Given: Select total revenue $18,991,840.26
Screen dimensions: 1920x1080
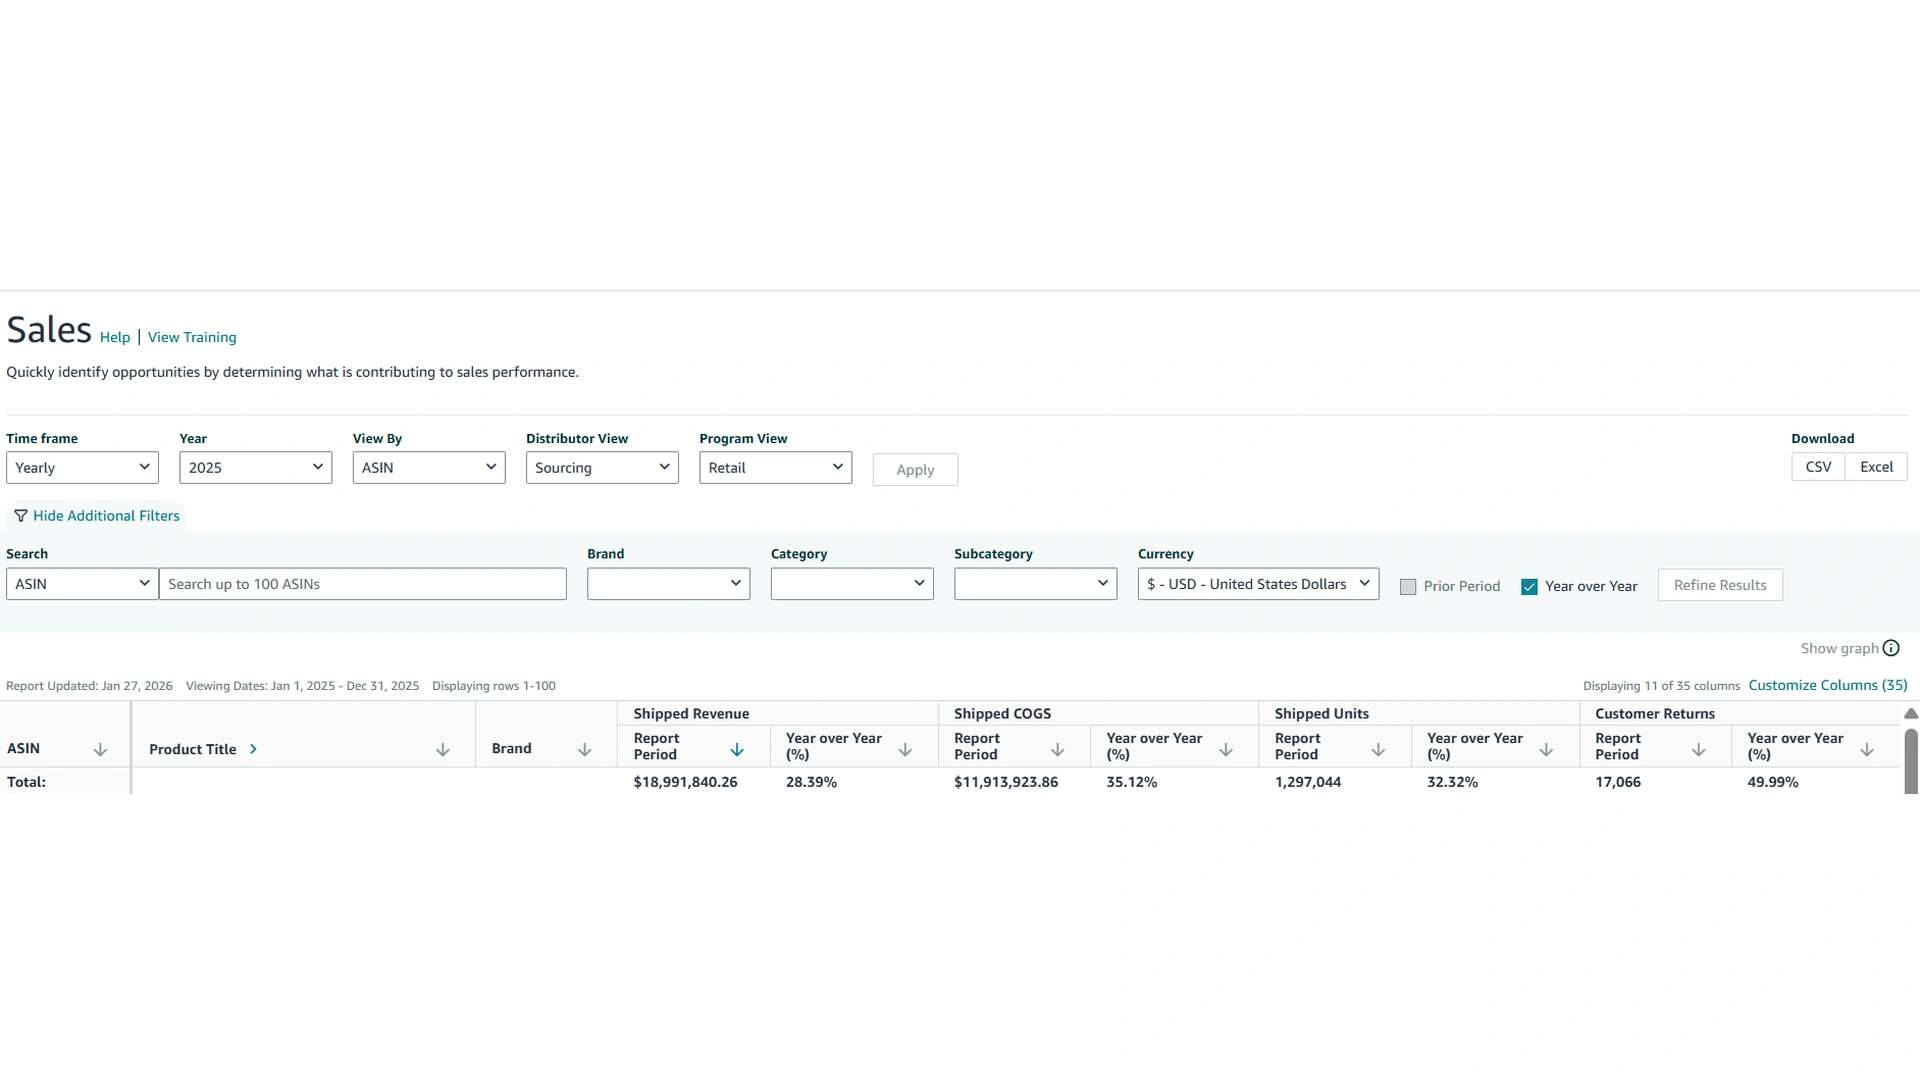Looking at the screenshot, I should pos(685,782).
